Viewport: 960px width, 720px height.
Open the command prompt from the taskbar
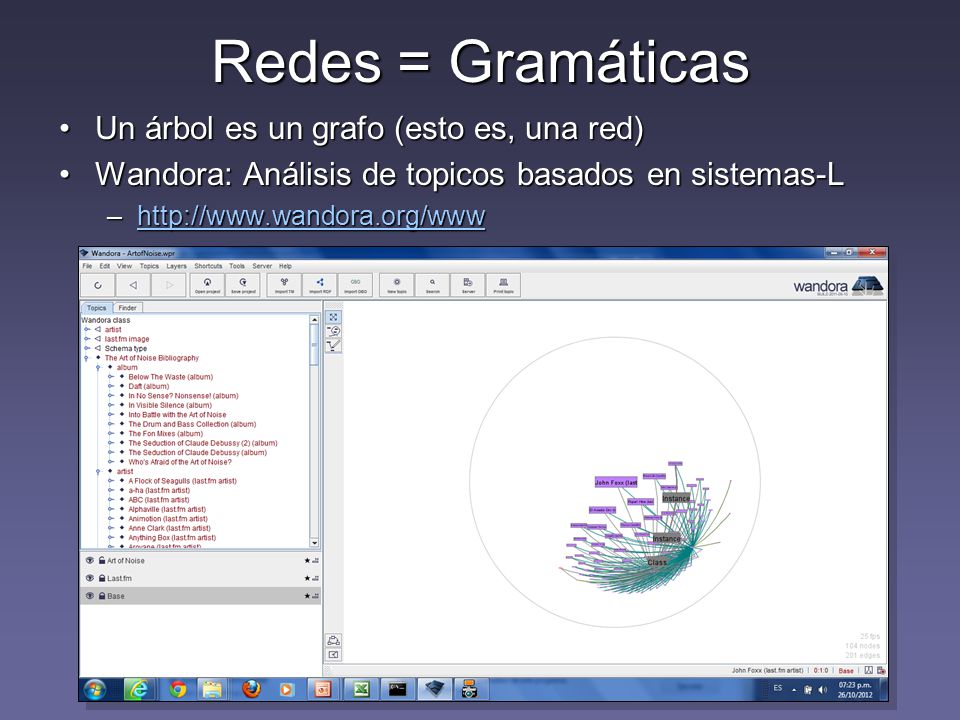click(x=398, y=690)
